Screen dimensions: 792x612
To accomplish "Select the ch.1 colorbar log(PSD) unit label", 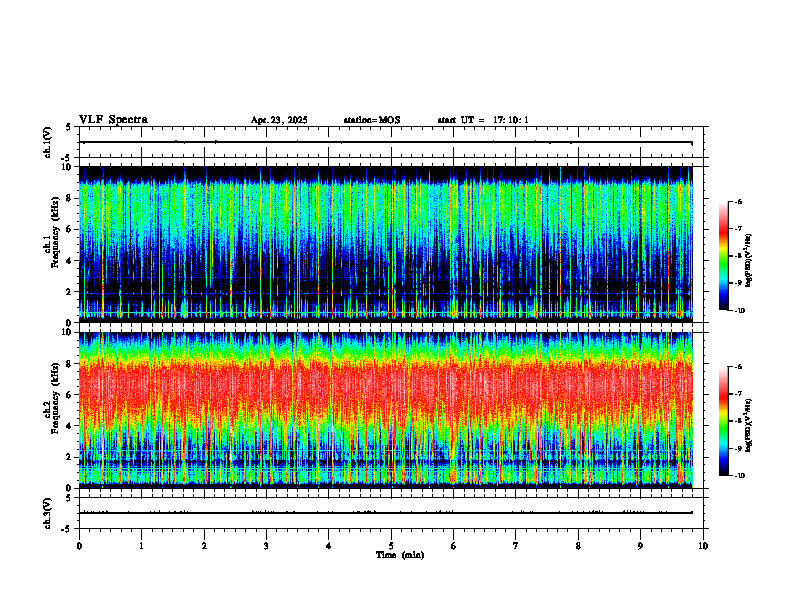I will click(749, 260).
